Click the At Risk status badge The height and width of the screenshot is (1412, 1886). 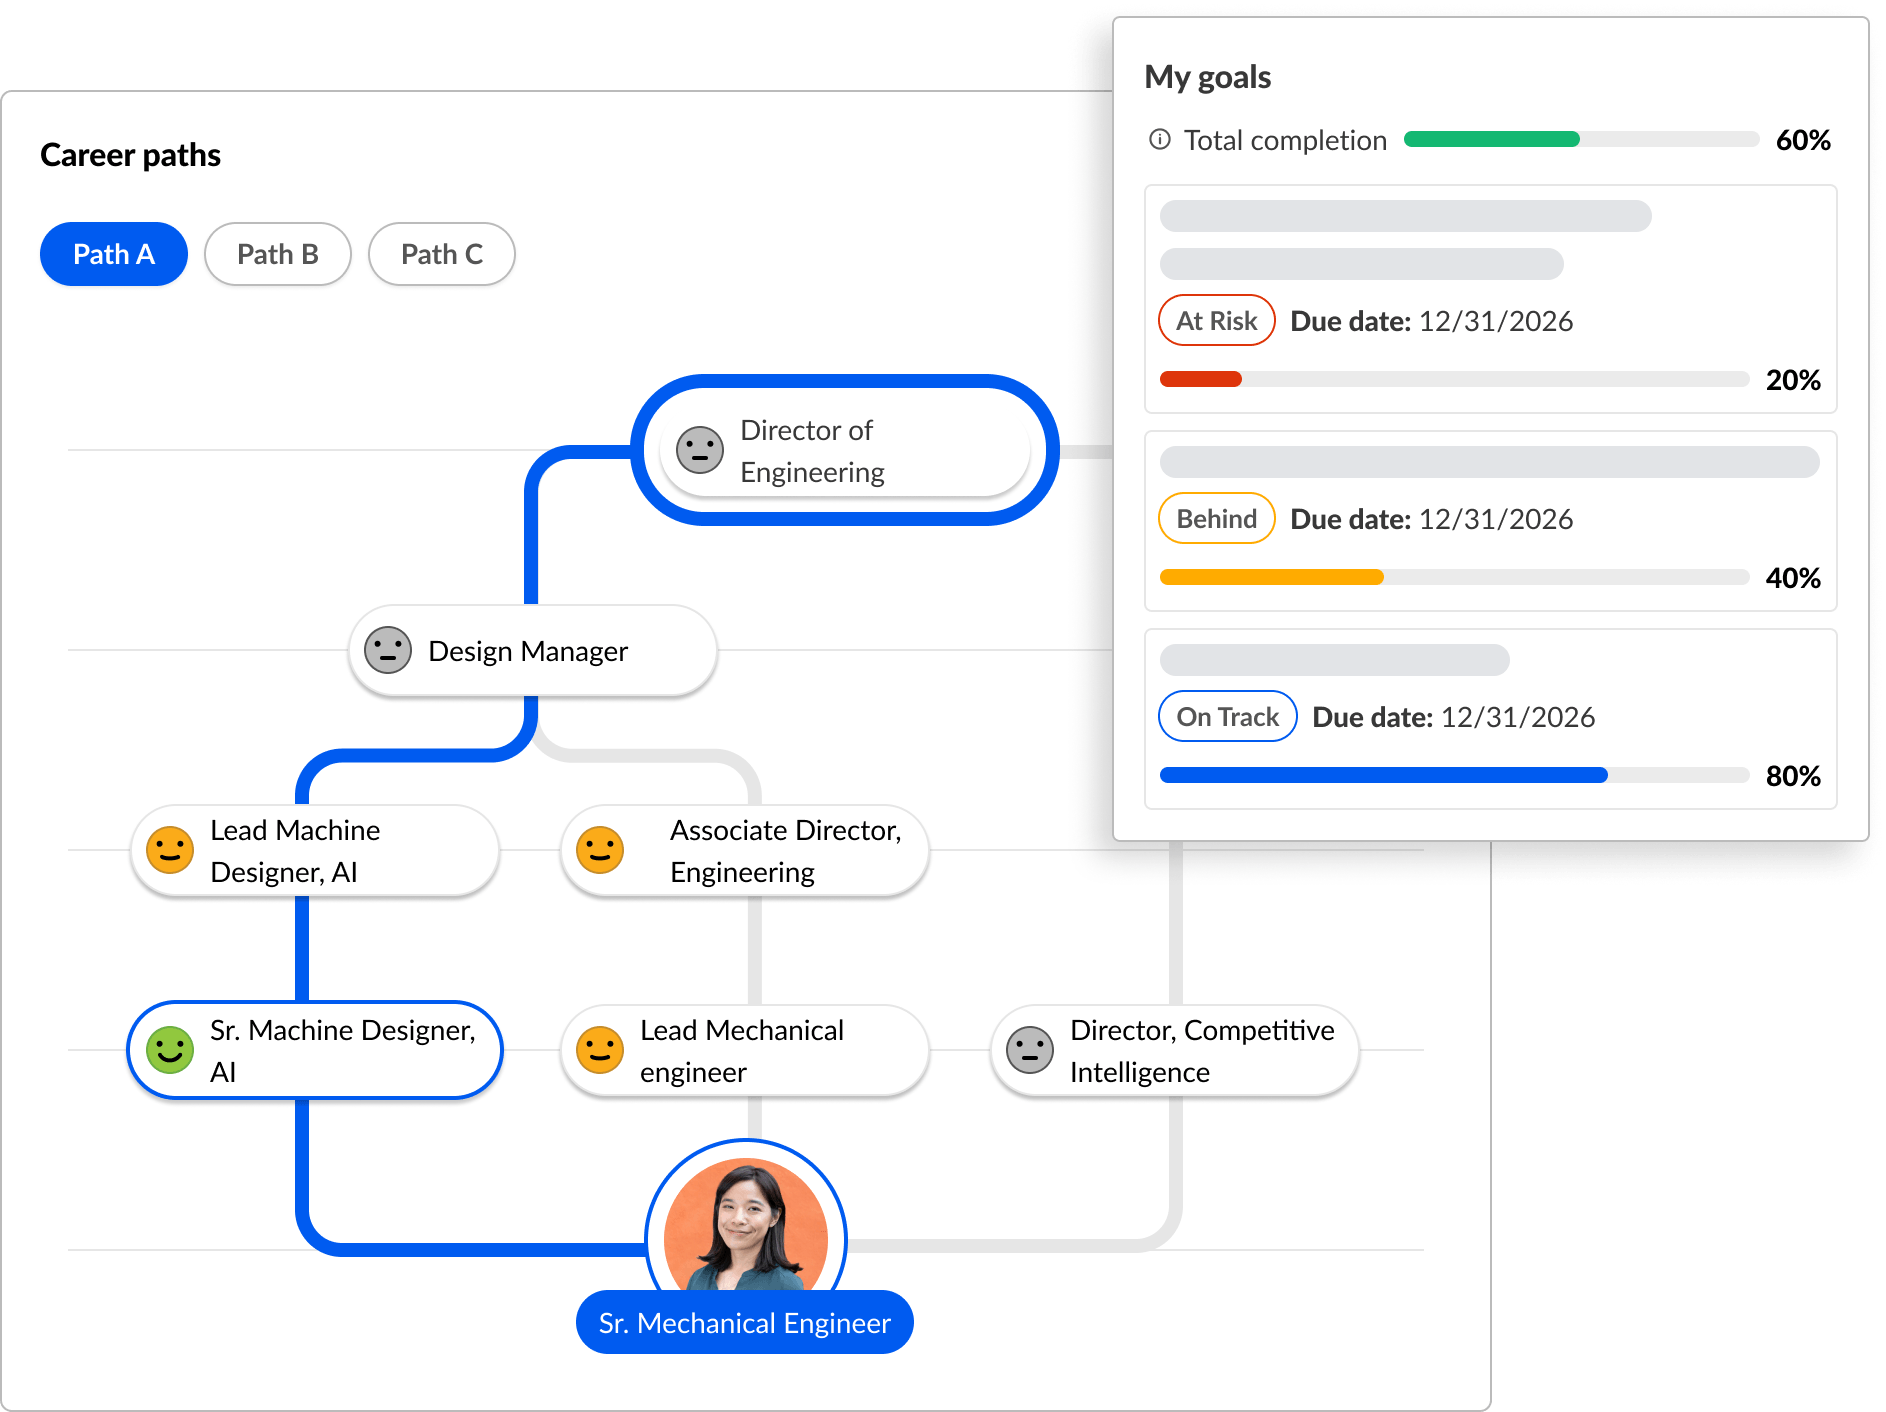pyautogui.click(x=1217, y=320)
